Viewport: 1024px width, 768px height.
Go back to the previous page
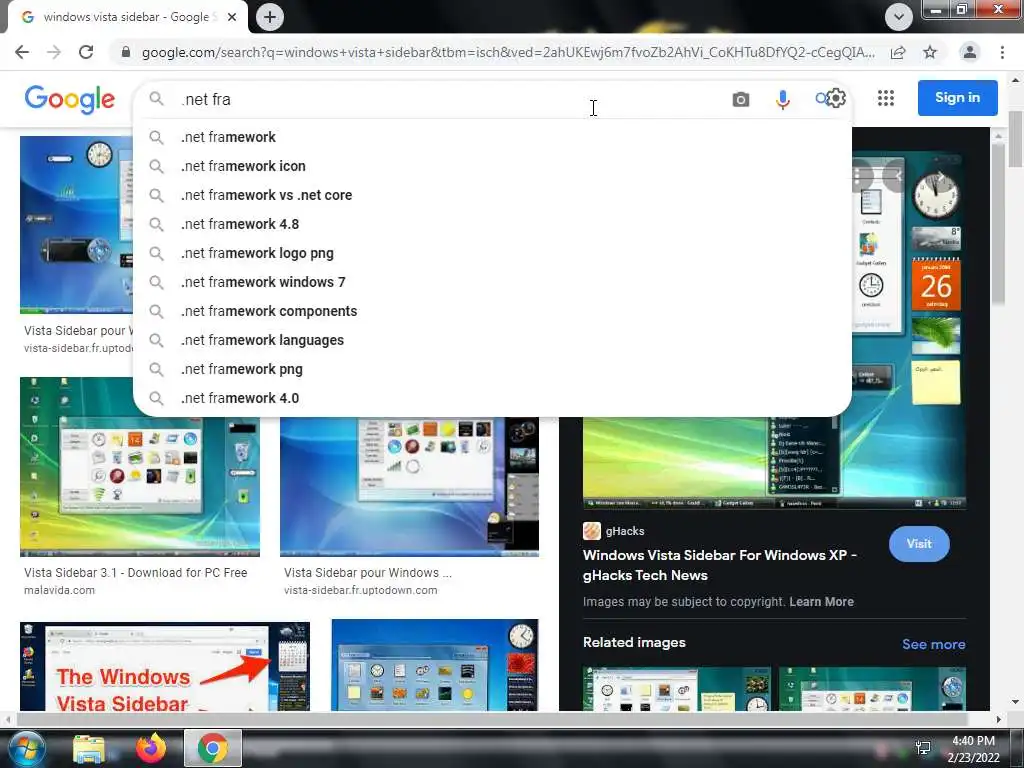coord(22,52)
